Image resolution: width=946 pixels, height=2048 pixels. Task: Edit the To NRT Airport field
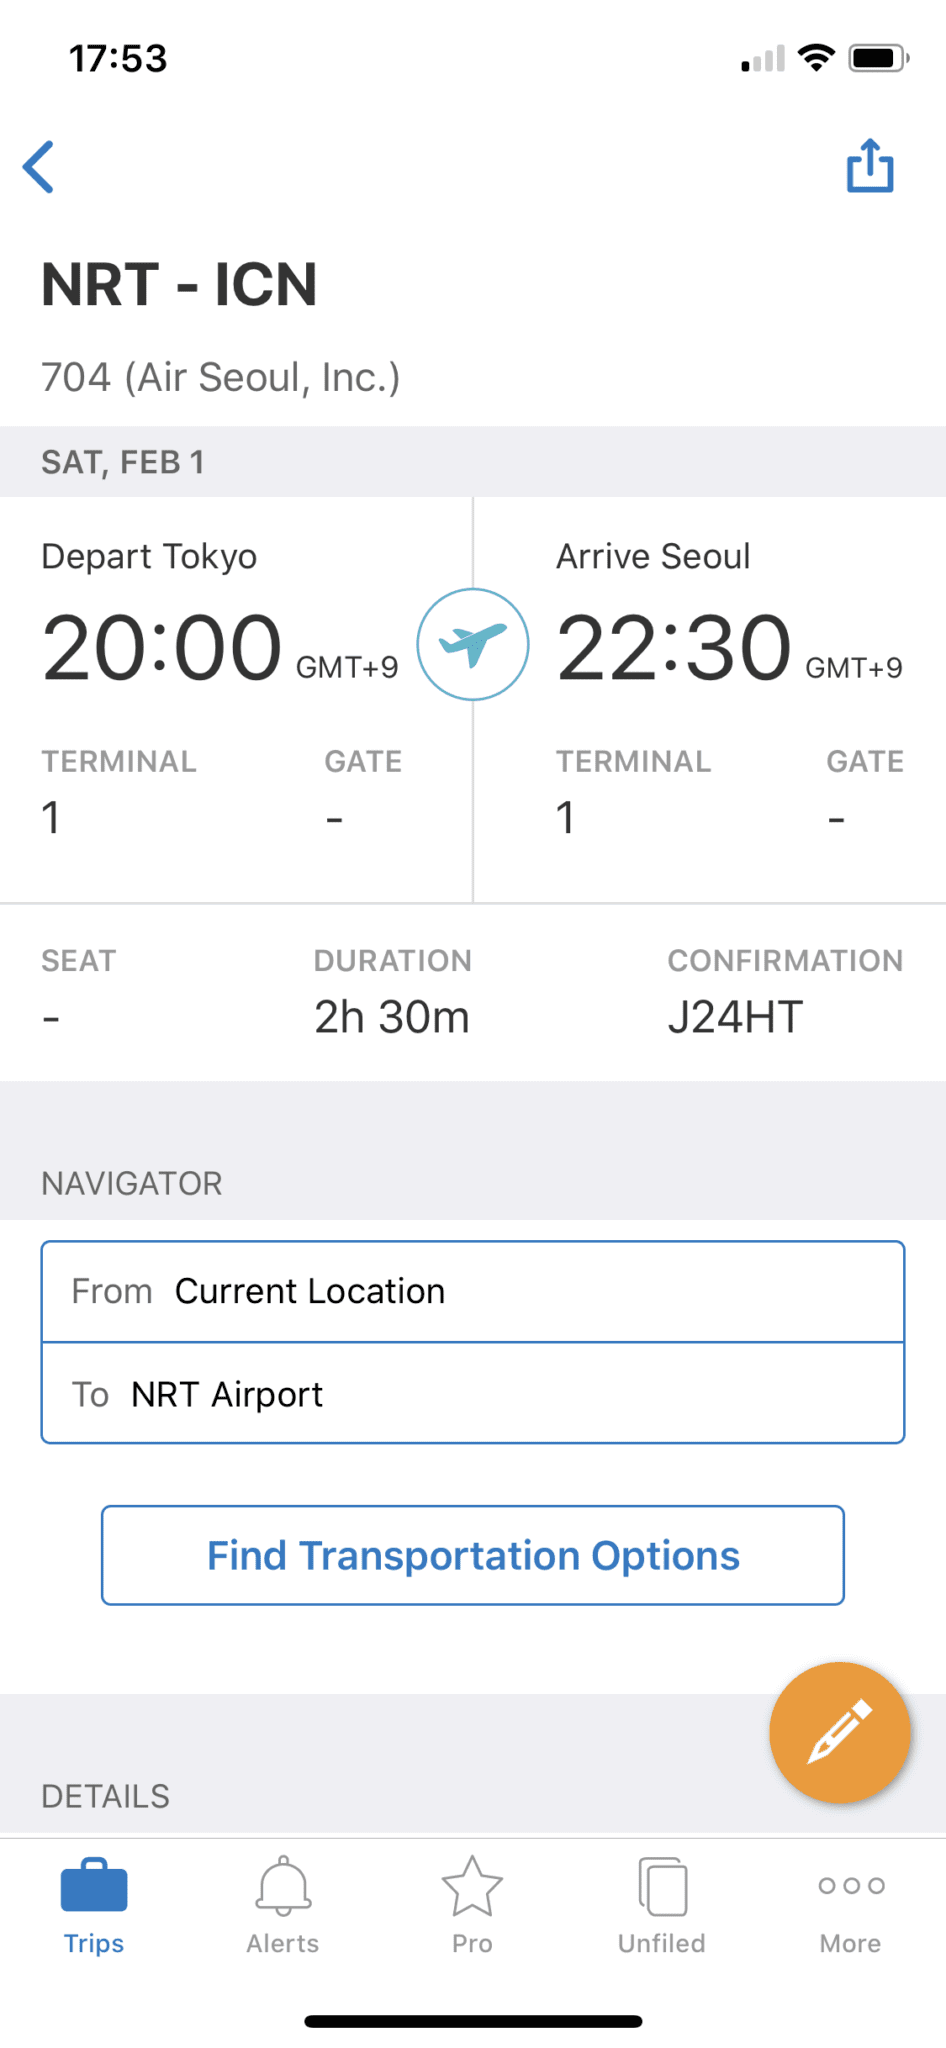[x=473, y=1394]
